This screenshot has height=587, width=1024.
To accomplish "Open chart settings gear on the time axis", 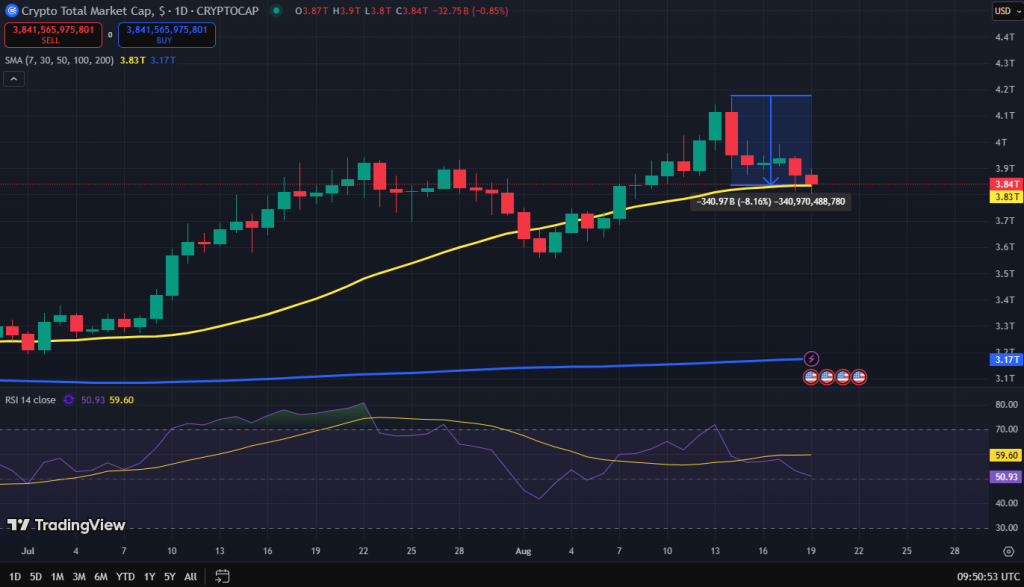I will click(x=1008, y=551).
